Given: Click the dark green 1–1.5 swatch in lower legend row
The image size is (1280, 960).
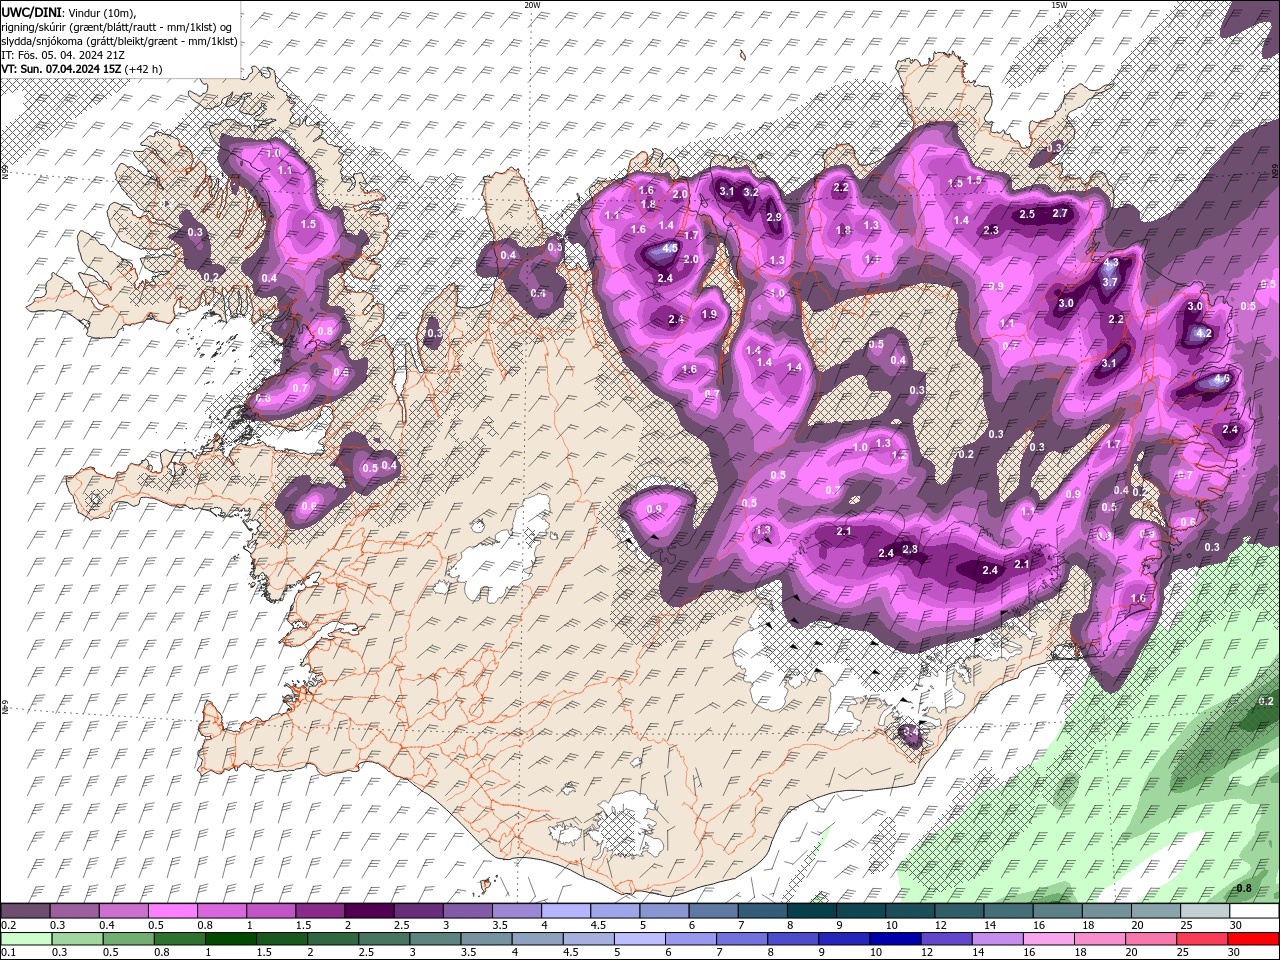Looking at the screenshot, I should coord(230,938).
